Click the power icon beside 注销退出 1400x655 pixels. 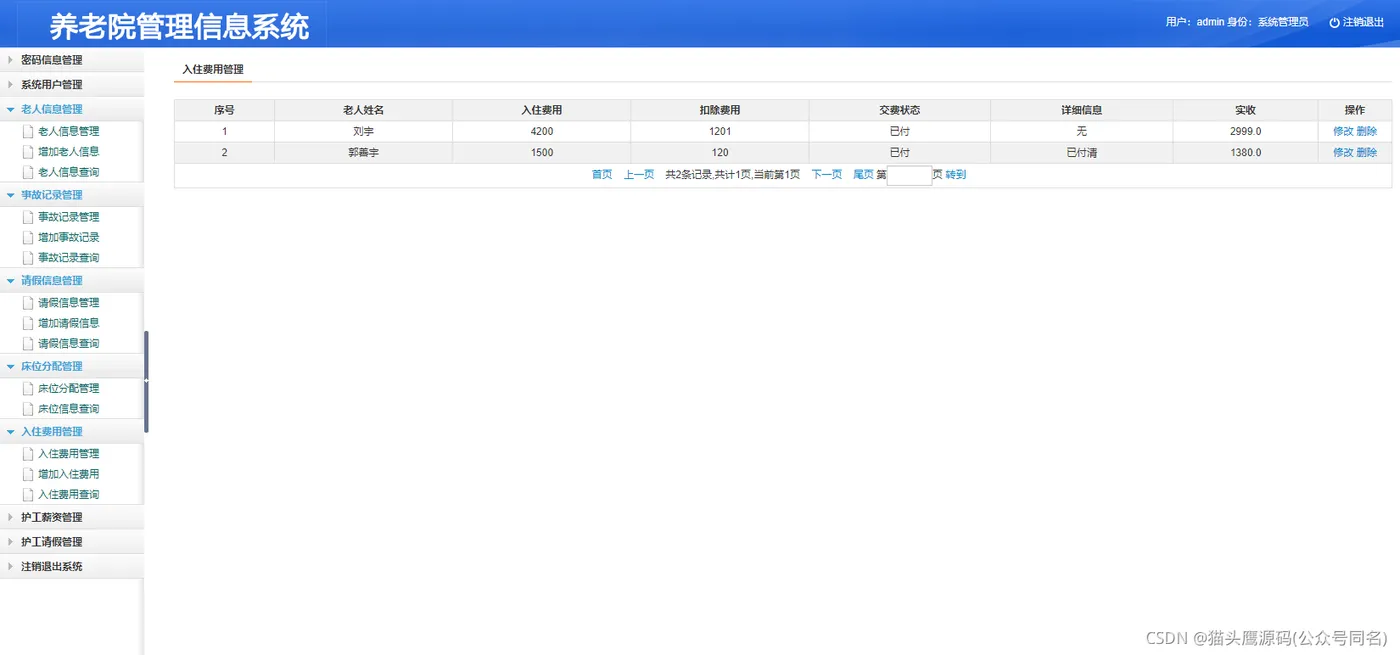tap(1334, 22)
